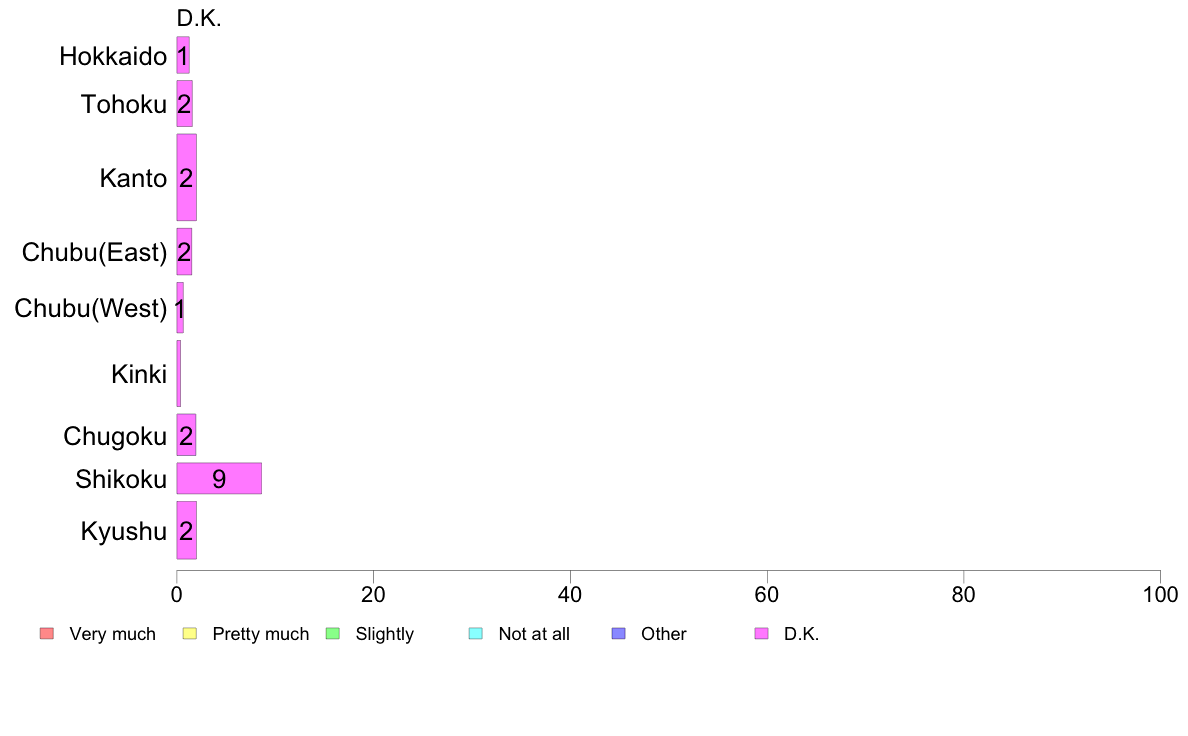Click the D.K. magenta legend swatch
This screenshot has width=1188, height=736.
761,634
